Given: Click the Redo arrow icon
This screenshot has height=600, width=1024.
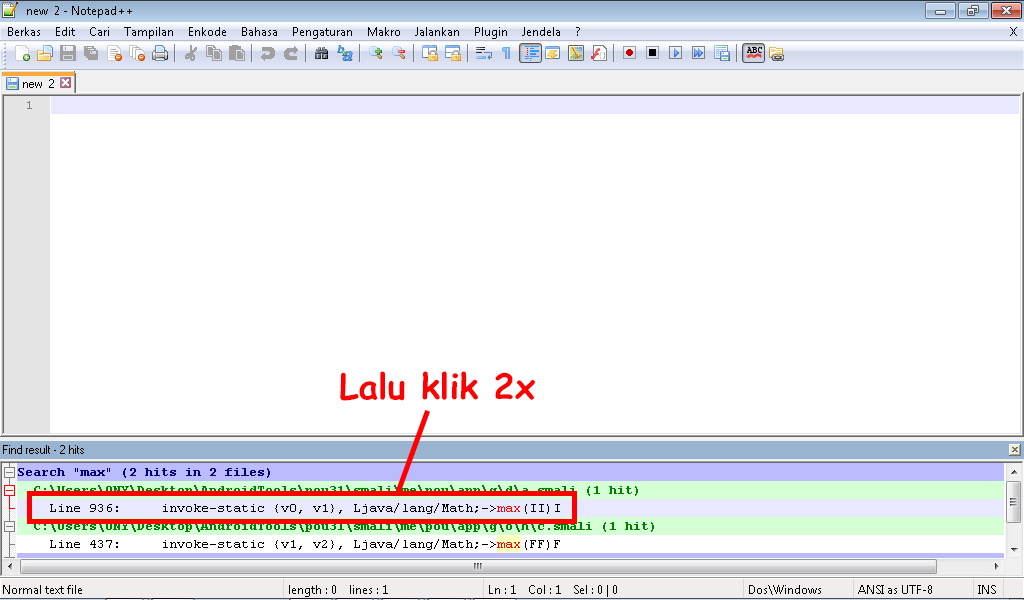Looking at the screenshot, I should [x=291, y=54].
